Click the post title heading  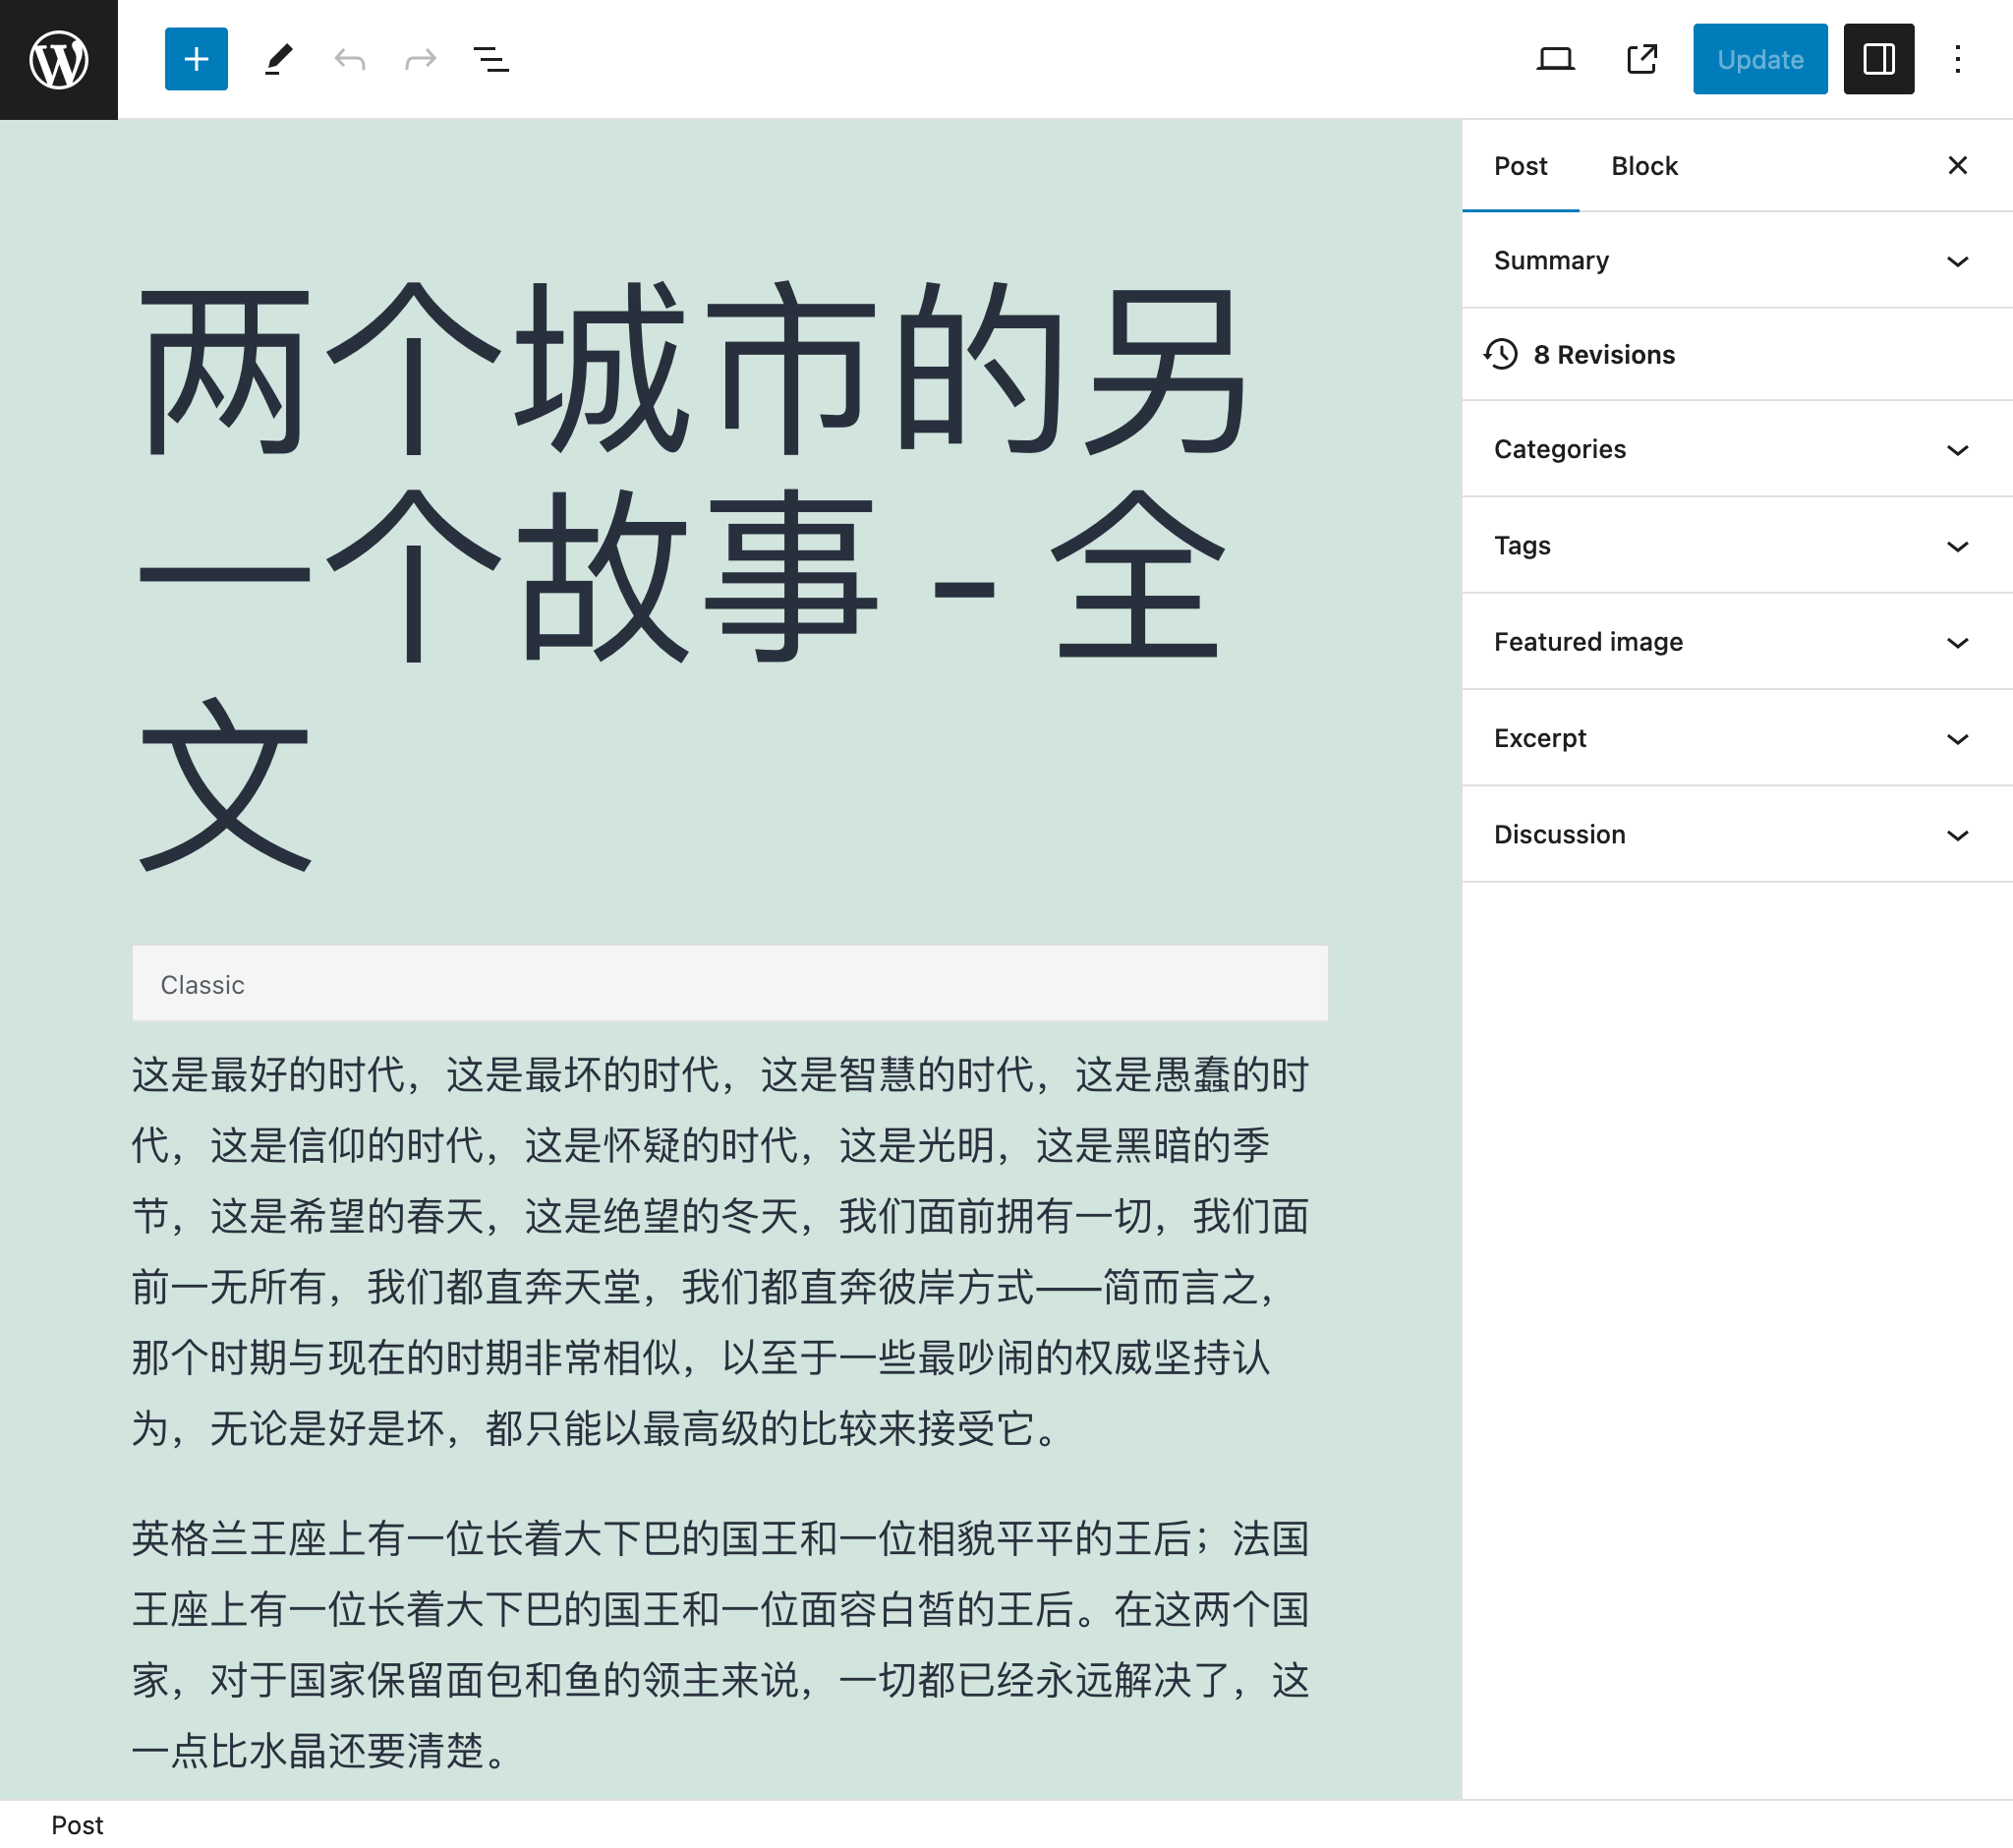[730, 577]
